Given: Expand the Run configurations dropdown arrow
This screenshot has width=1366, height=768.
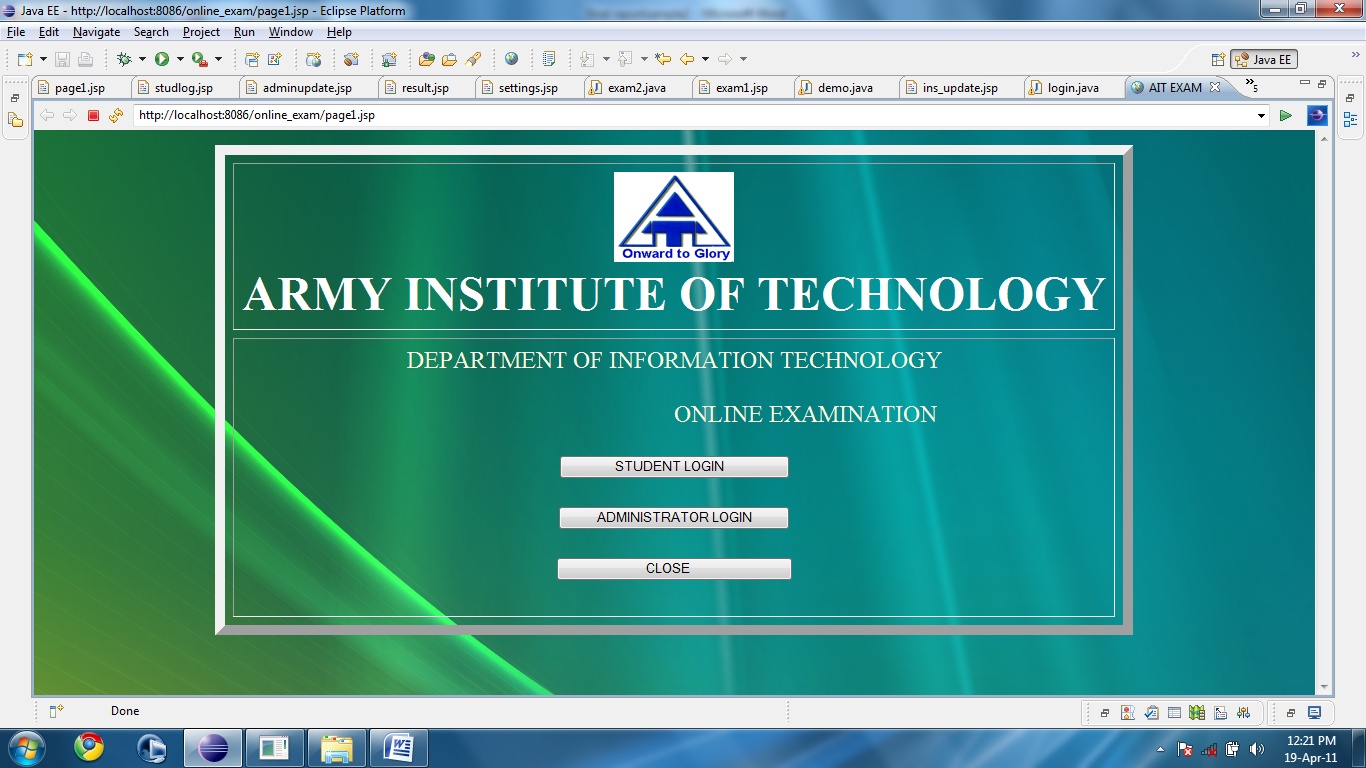Looking at the screenshot, I should [x=180, y=60].
